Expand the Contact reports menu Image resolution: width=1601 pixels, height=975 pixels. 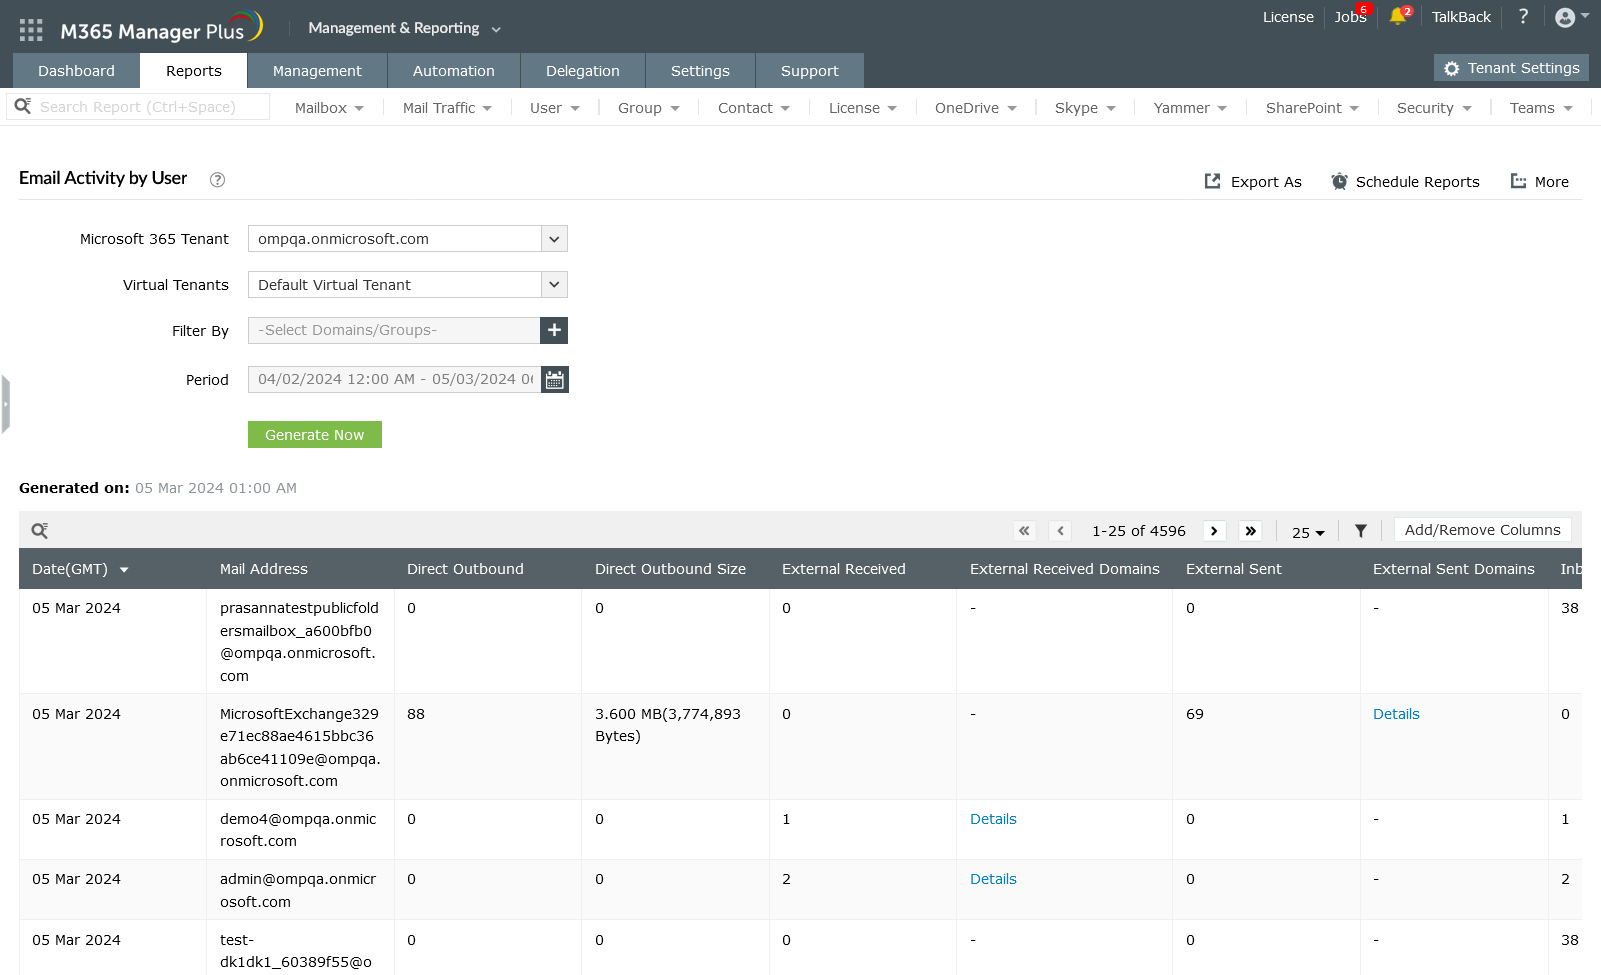coord(754,108)
